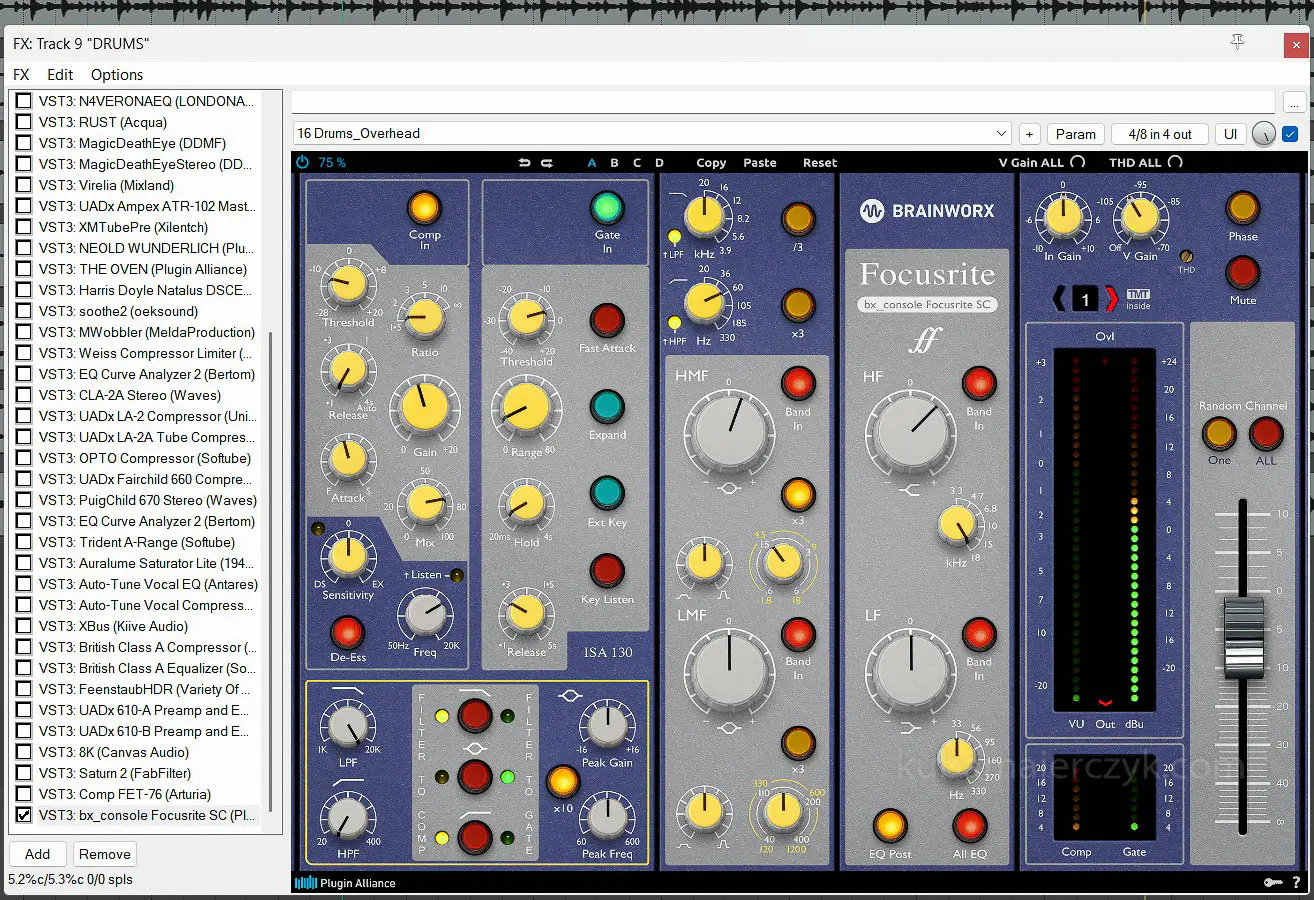Open the Options menu

(117, 75)
